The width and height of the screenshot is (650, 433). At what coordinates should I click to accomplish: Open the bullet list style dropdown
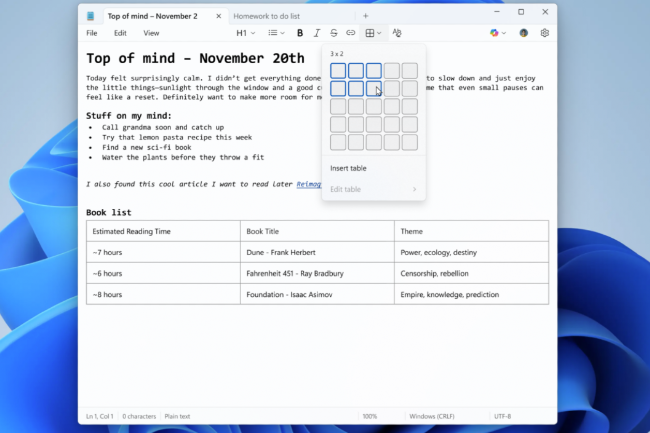tap(276, 33)
